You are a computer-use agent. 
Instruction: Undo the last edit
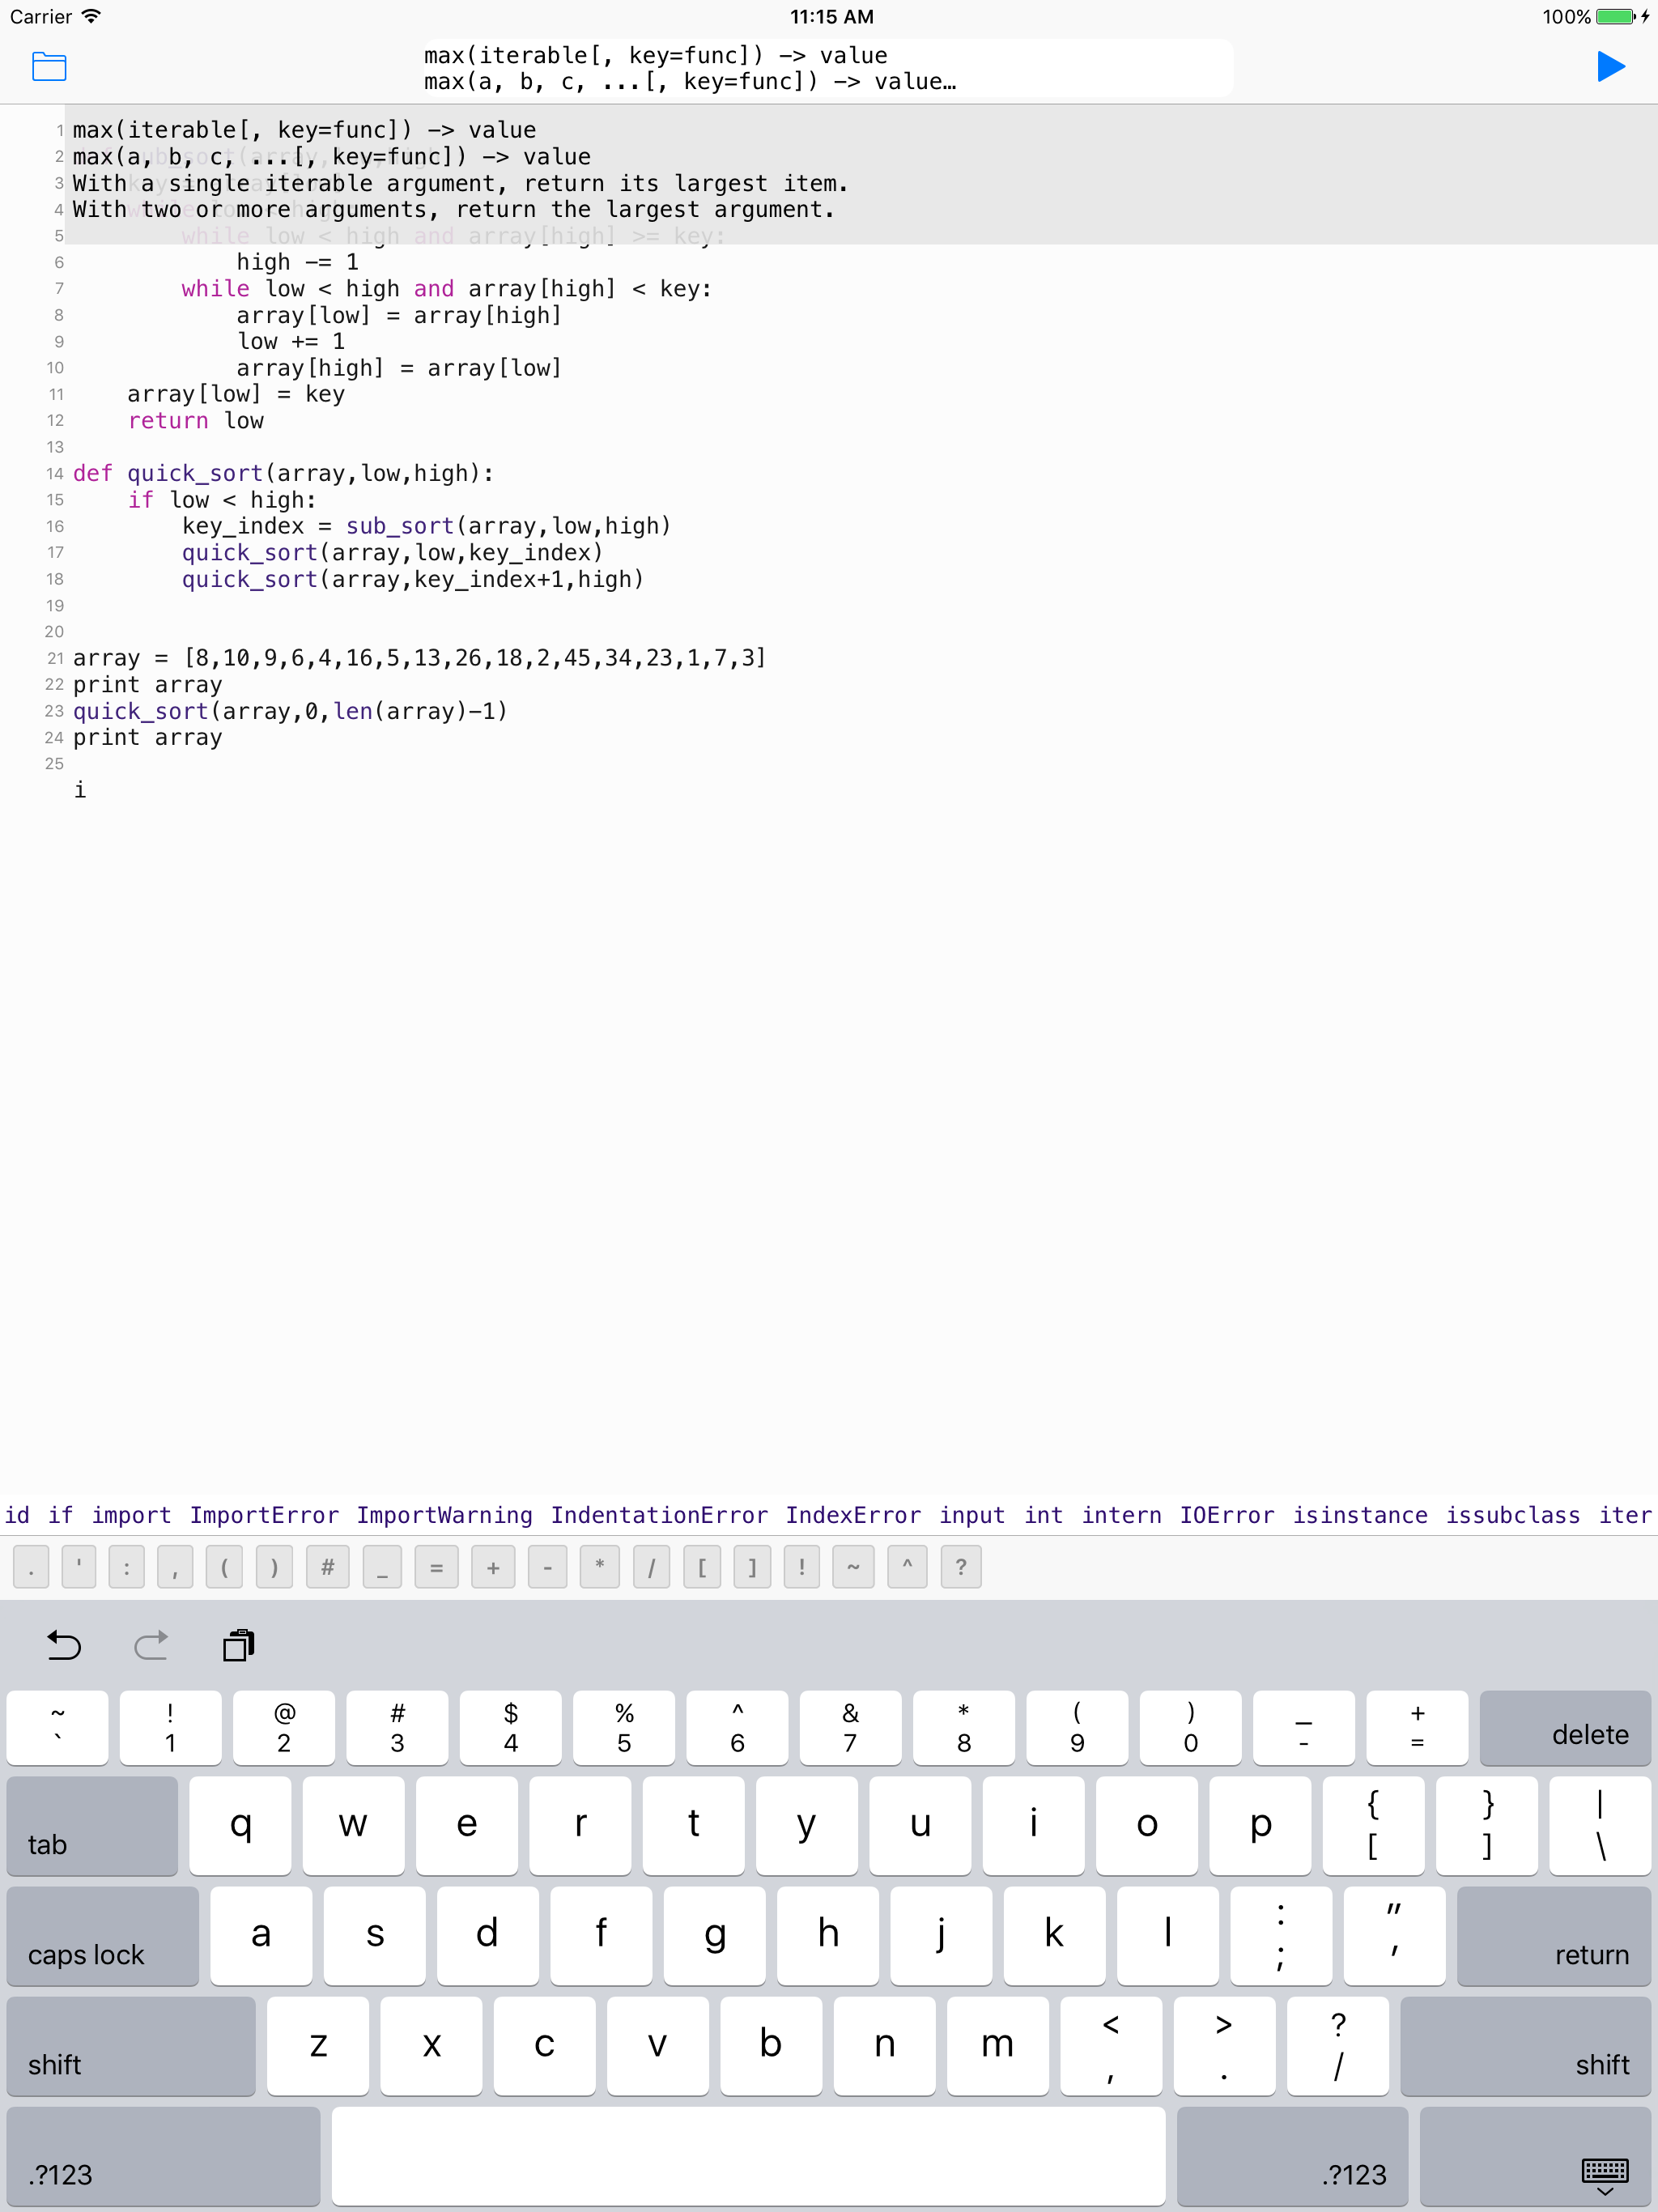tap(64, 1646)
